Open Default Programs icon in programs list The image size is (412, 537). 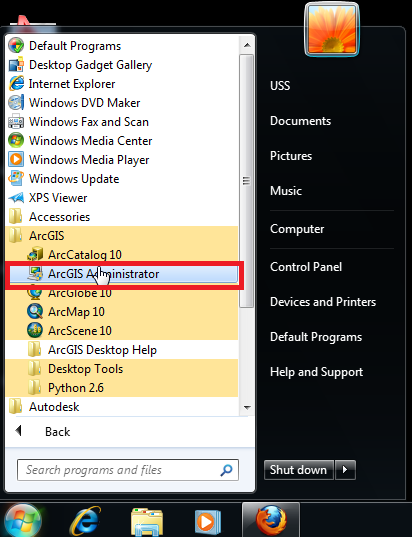pos(16,46)
